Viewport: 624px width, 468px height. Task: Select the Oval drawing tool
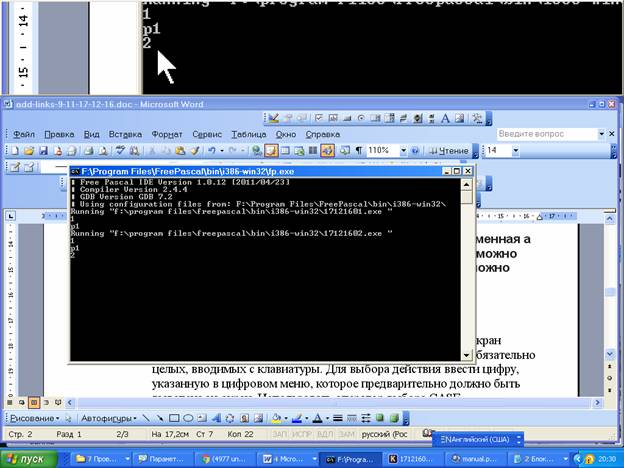188,418
